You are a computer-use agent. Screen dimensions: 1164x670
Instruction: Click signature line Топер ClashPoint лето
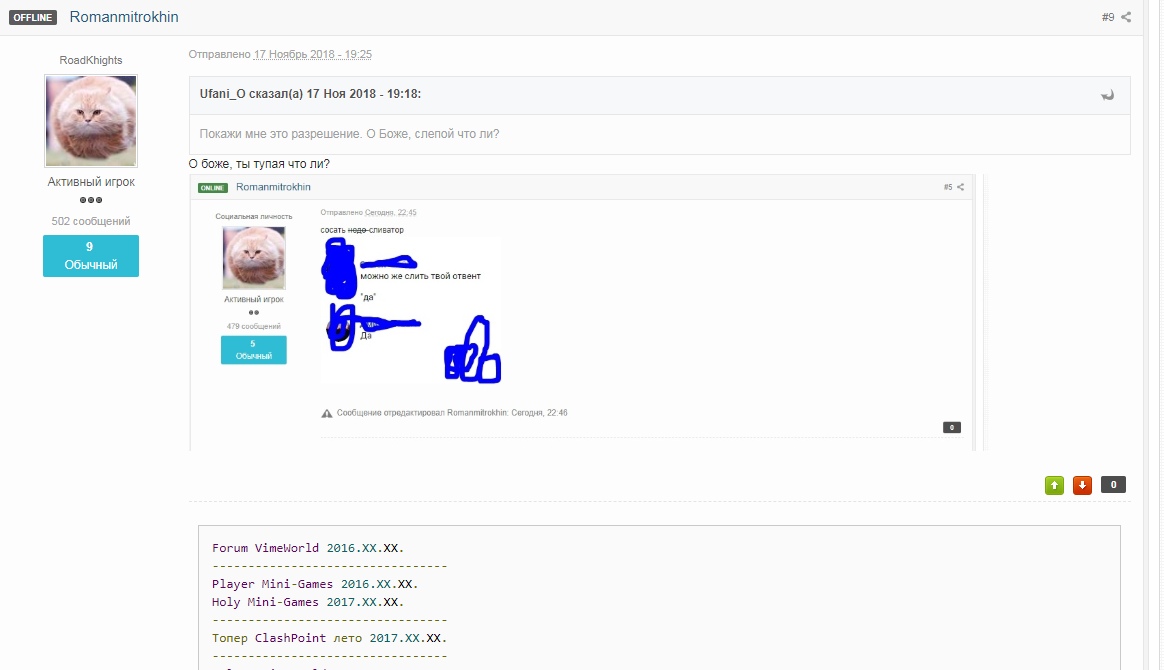(x=330, y=638)
